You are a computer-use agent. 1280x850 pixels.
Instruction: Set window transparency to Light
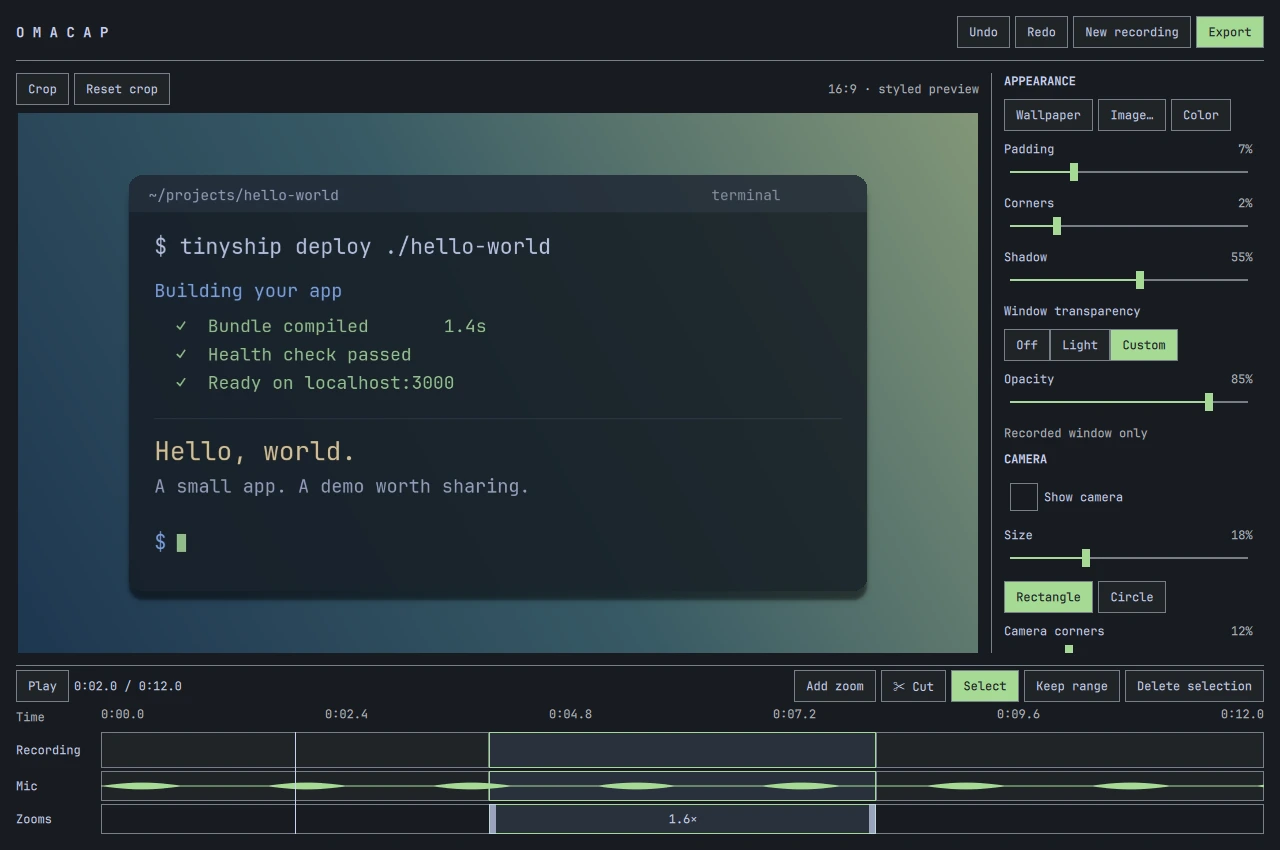tap(1080, 345)
